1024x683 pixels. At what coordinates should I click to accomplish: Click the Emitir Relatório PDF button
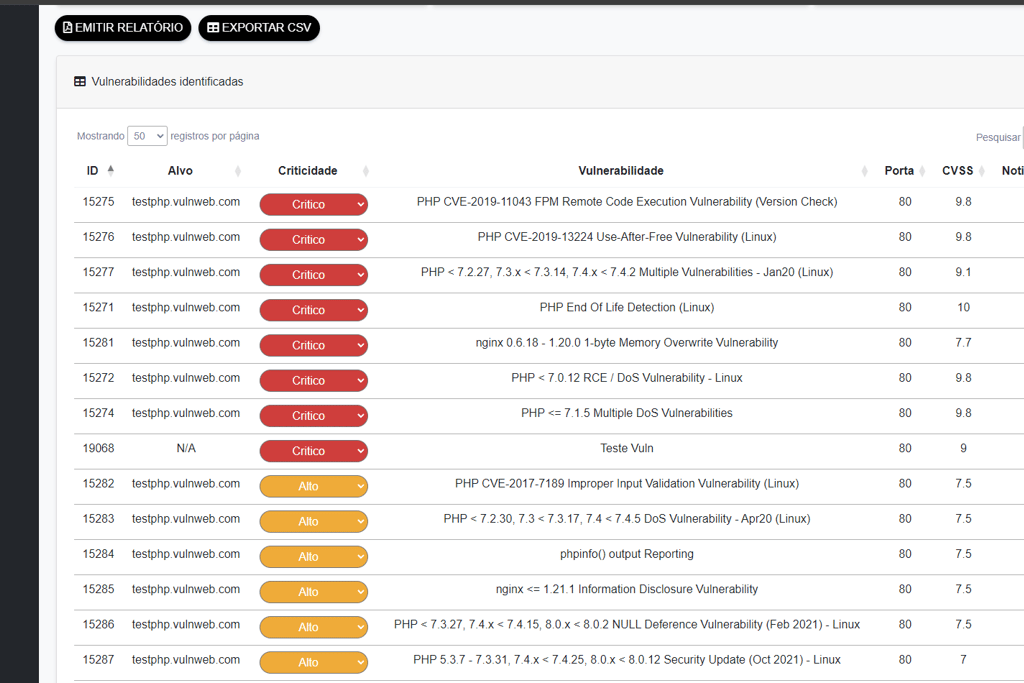point(122,28)
